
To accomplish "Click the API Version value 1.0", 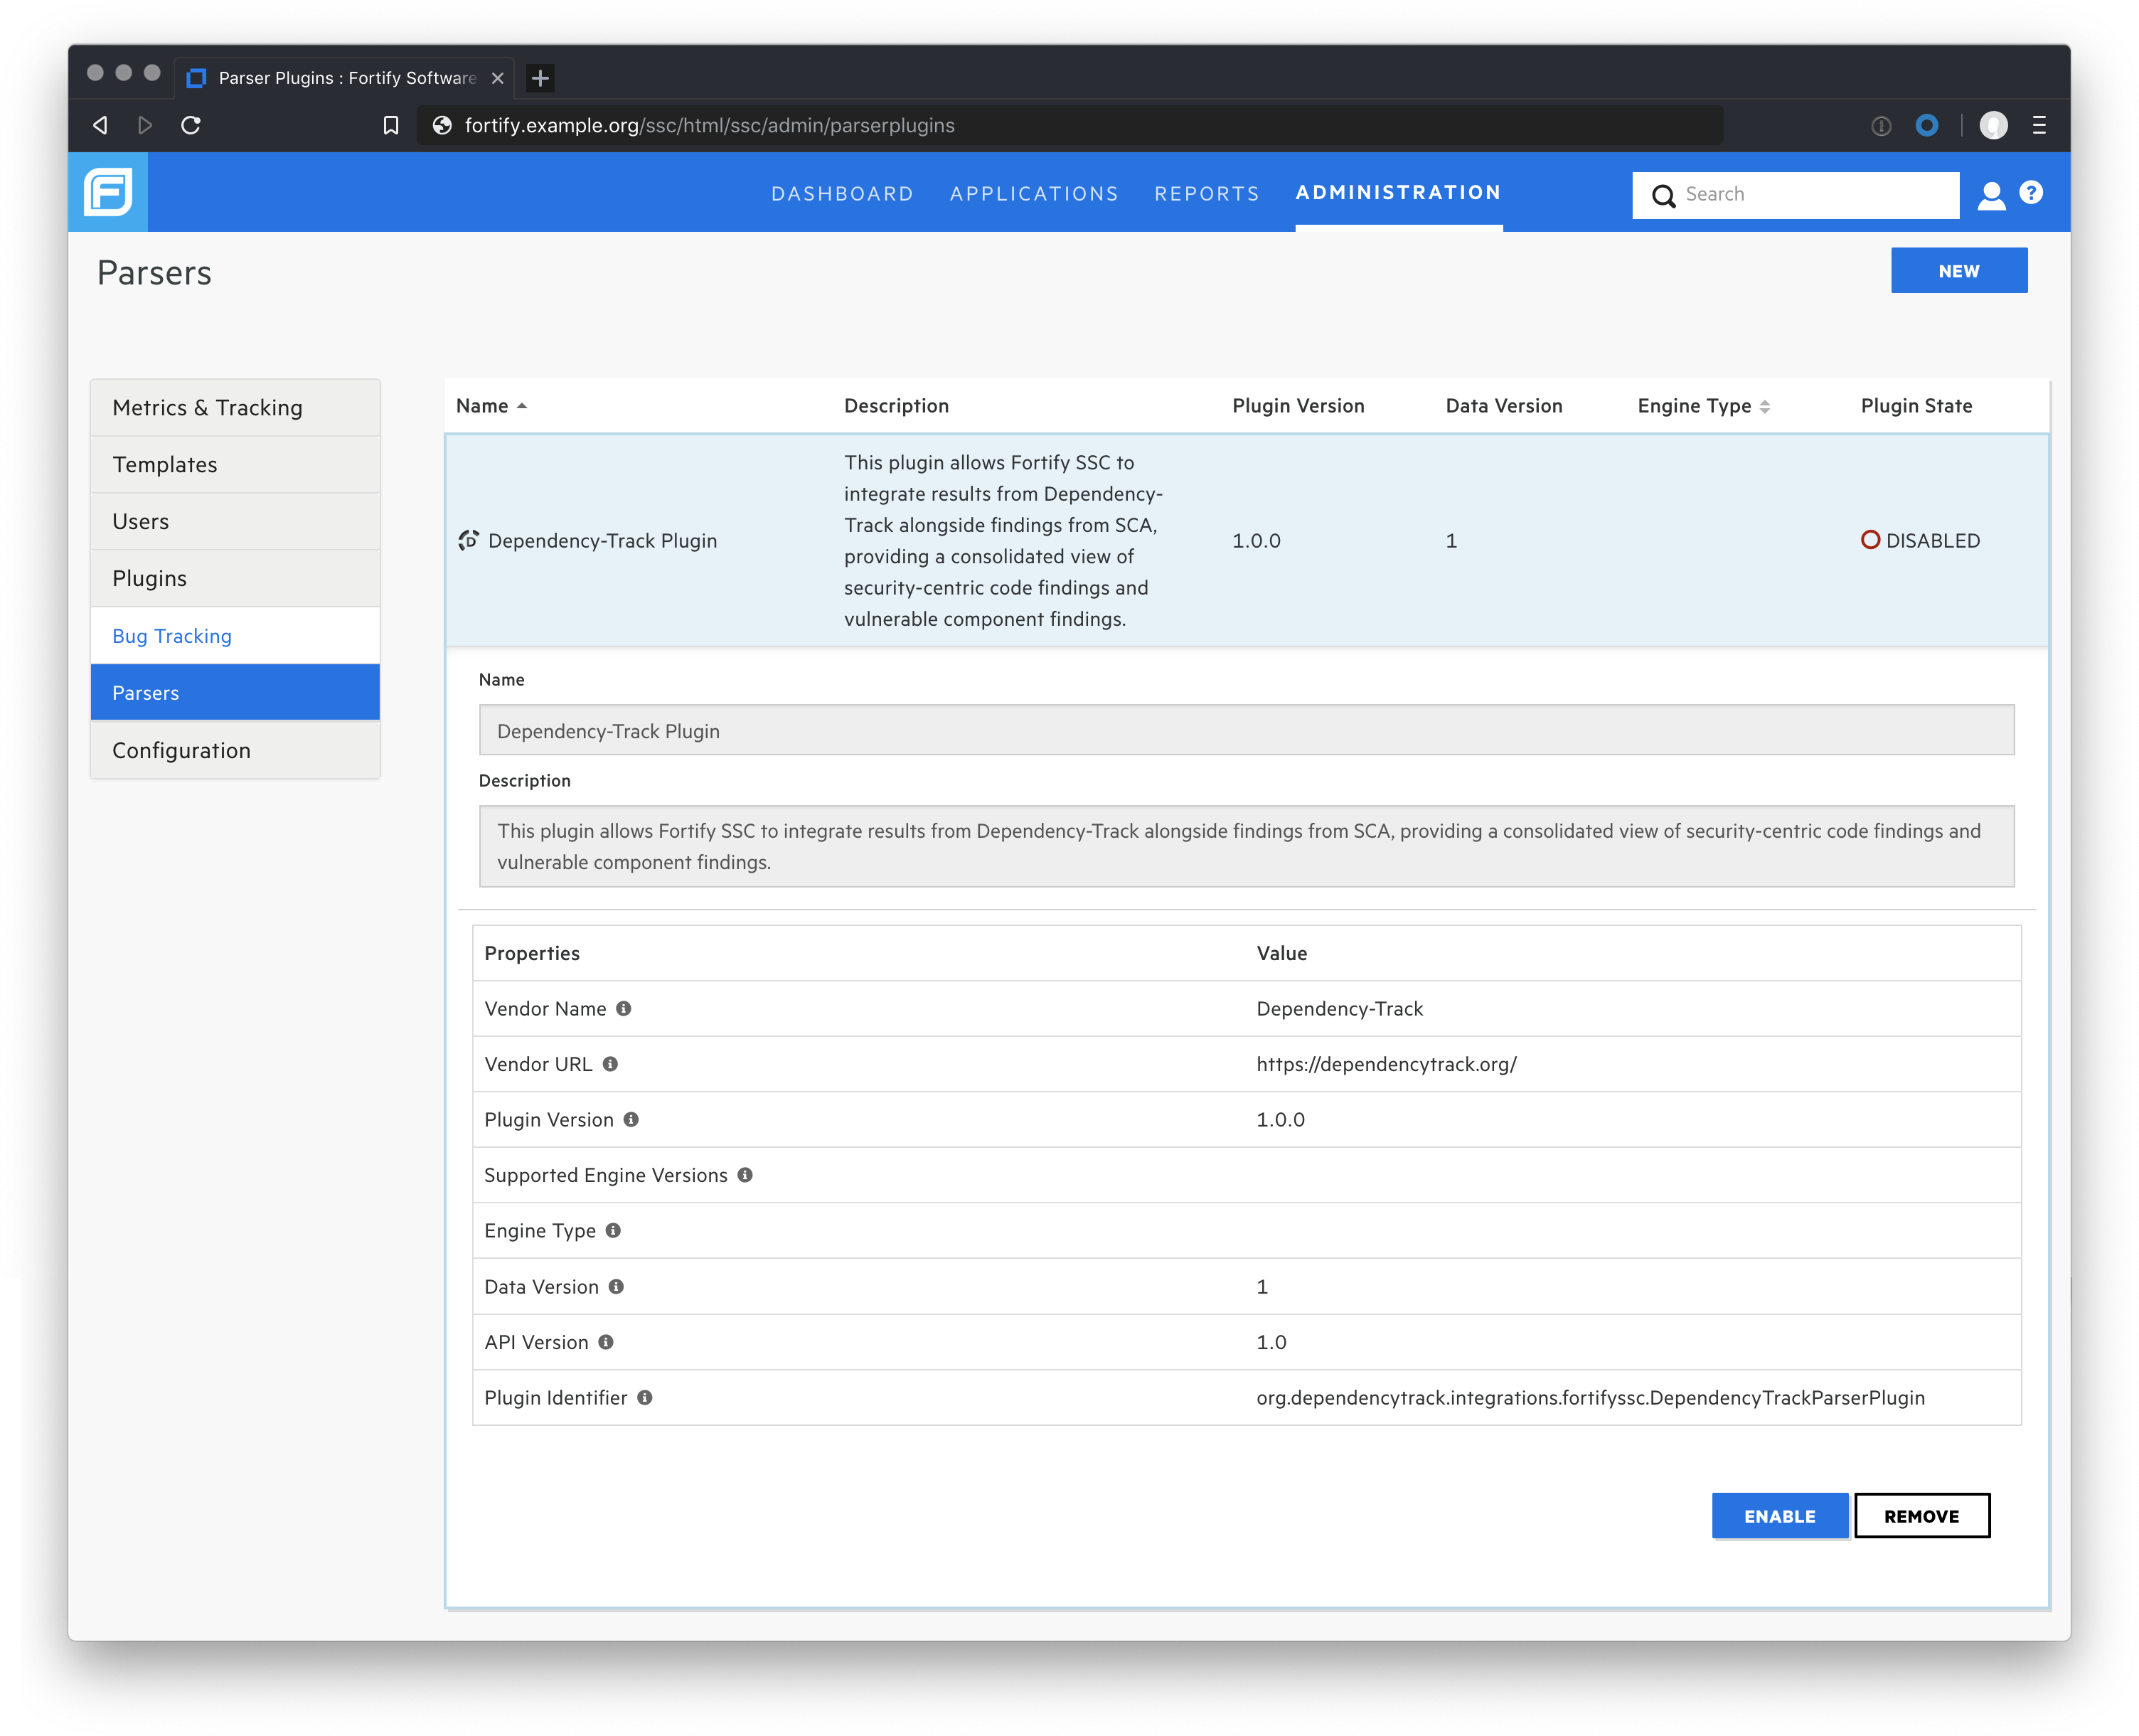I will (1271, 1342).
